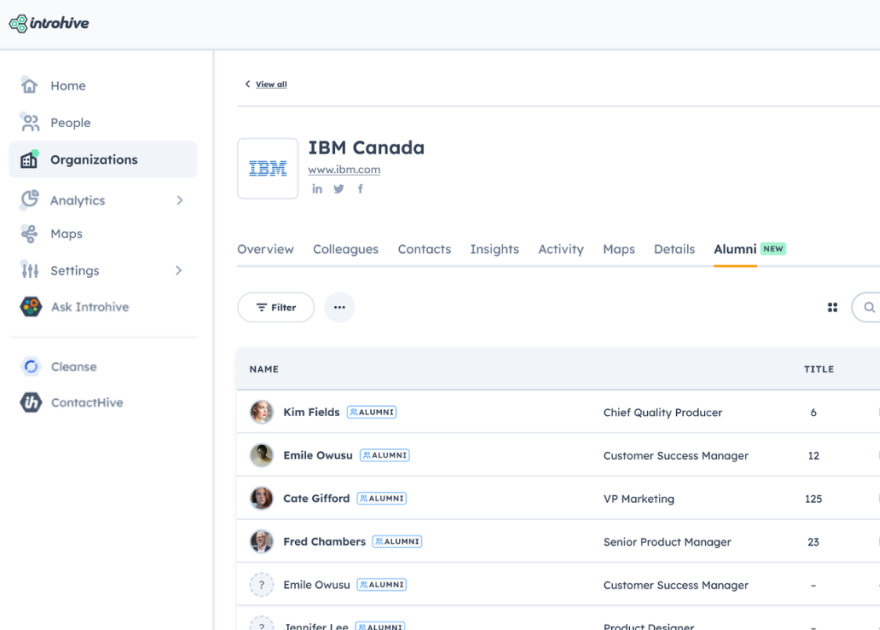Open IBM Canada's LinkedIn profile icon

317,188
